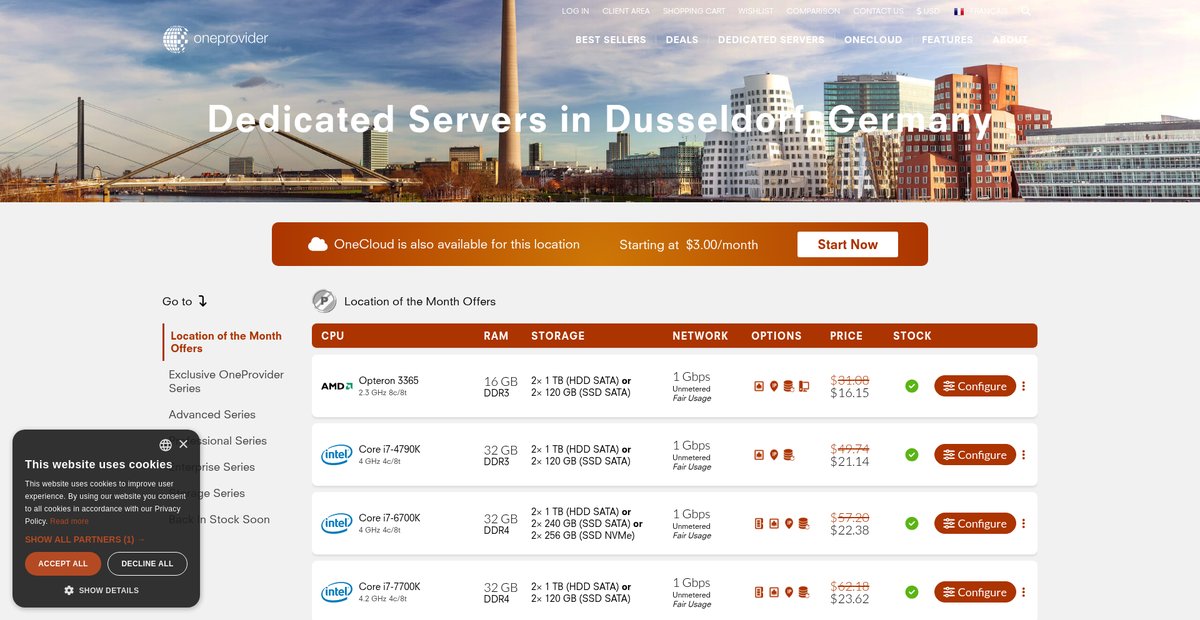Click the $16.15 price
The width and height of the screenshot is (1200, 620).
tap(850, 393)
